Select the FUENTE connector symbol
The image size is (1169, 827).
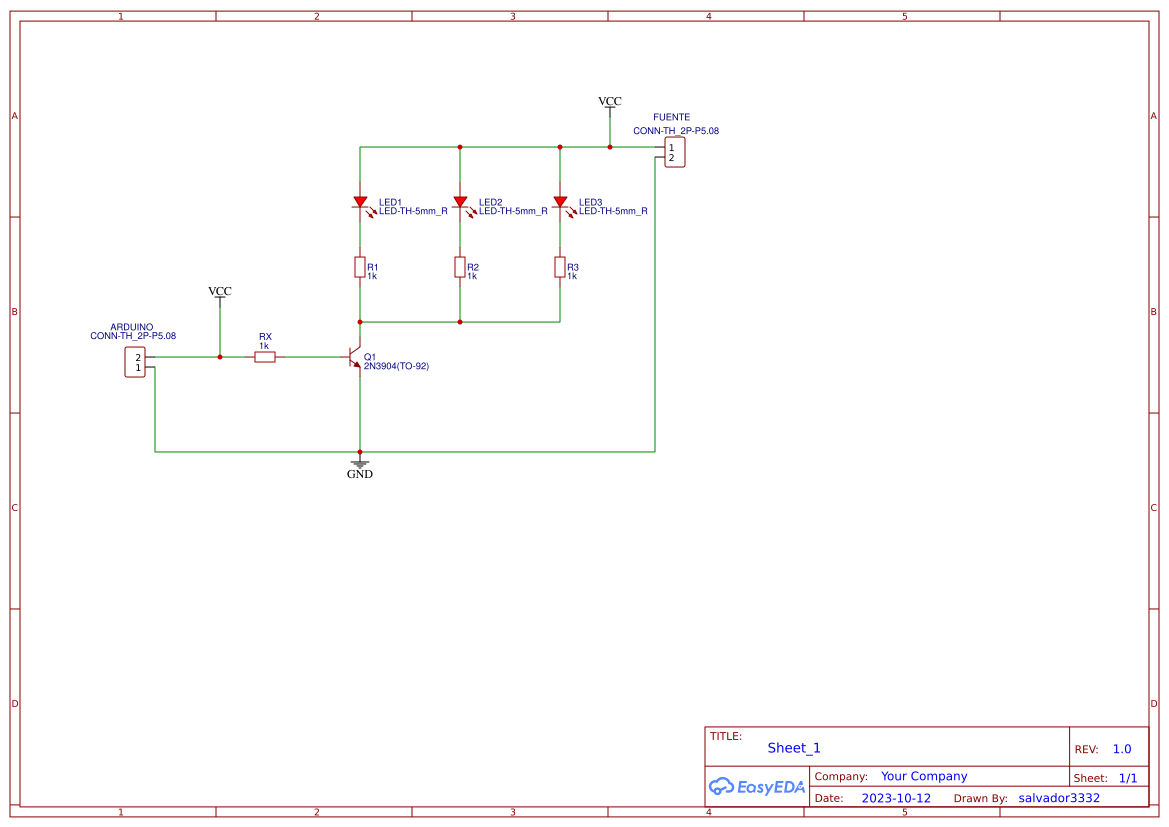tap(673, 153)
